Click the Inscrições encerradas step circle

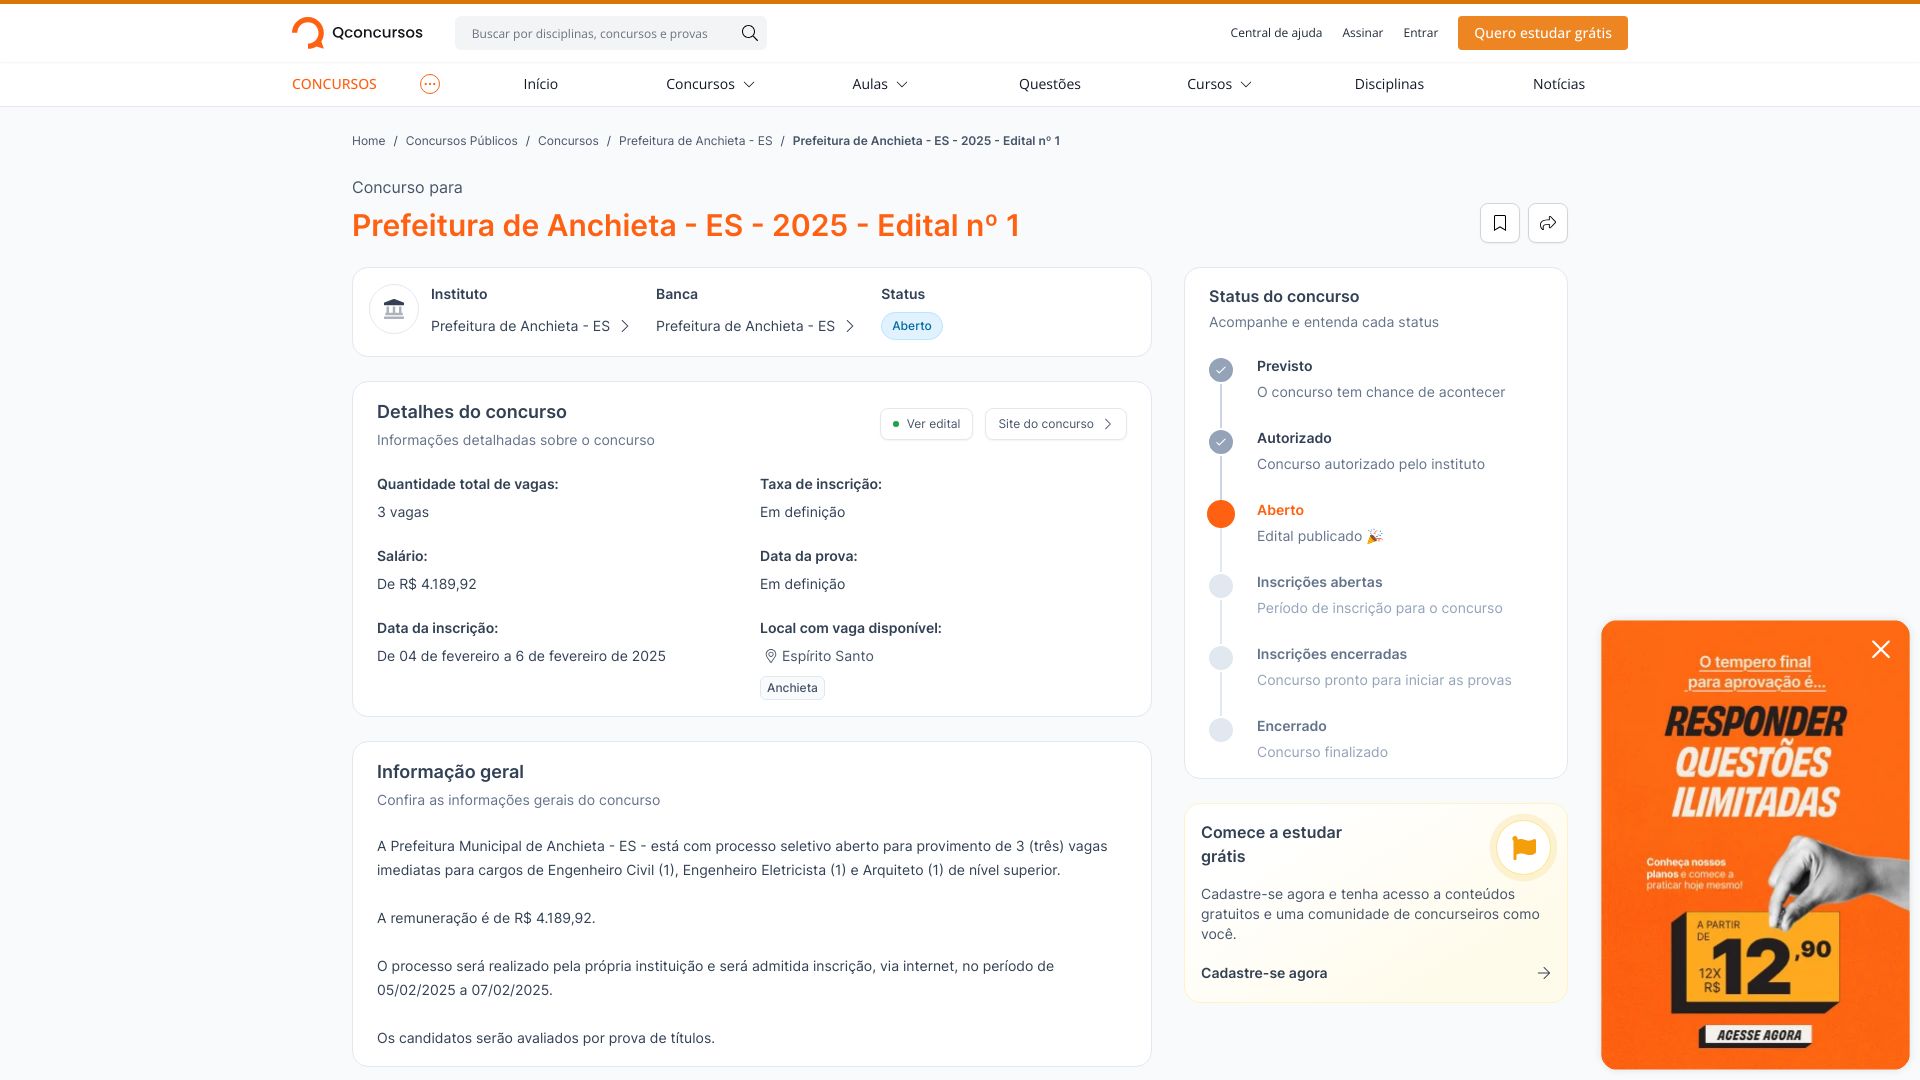[x=1221, y=658]
